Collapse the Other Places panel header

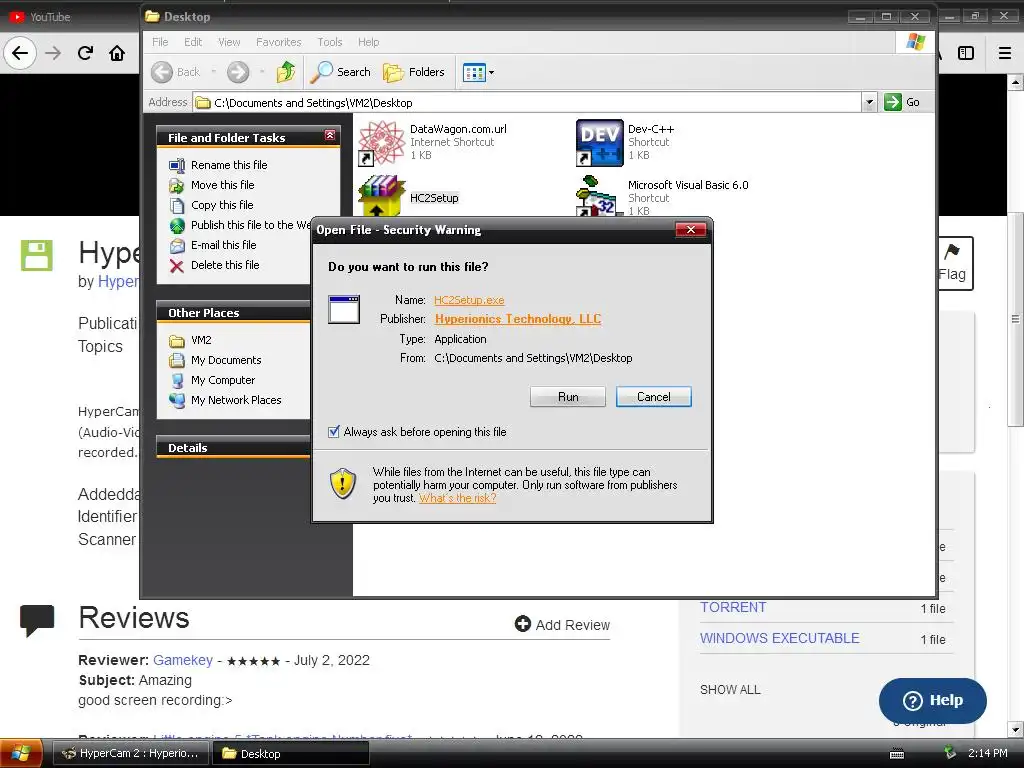(x=234, y=313)
